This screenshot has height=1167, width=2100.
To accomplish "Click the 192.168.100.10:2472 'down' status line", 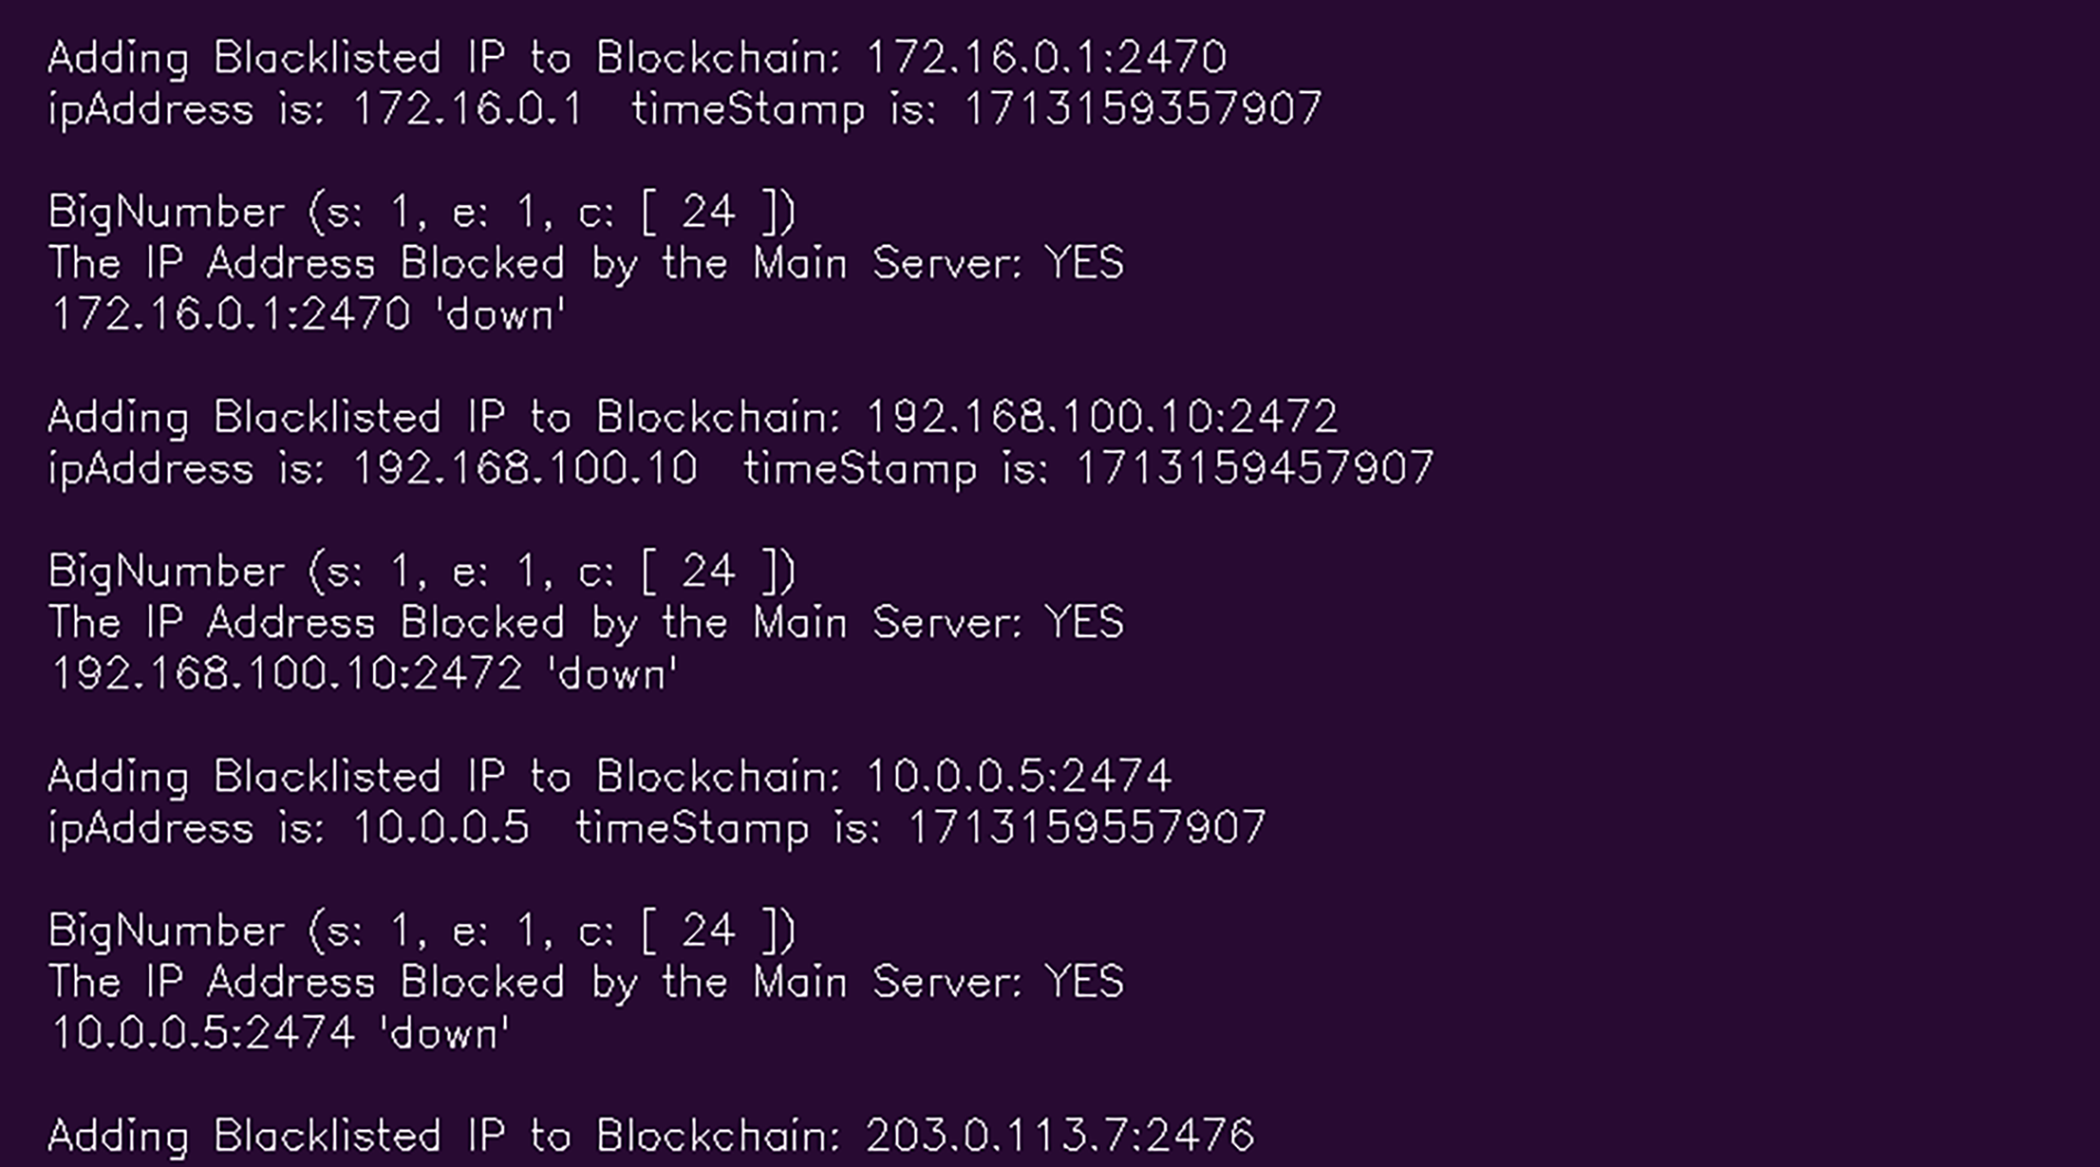I will tap(364, 674).
